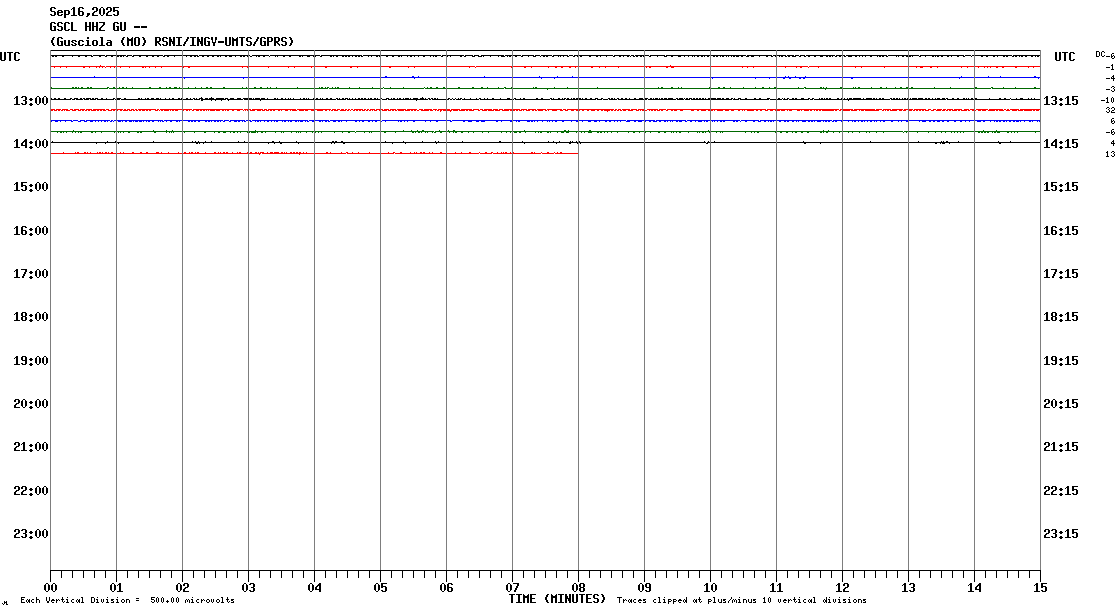Select the DC offset value -3
The image size is (1120, 614).
pos(1110,89)
